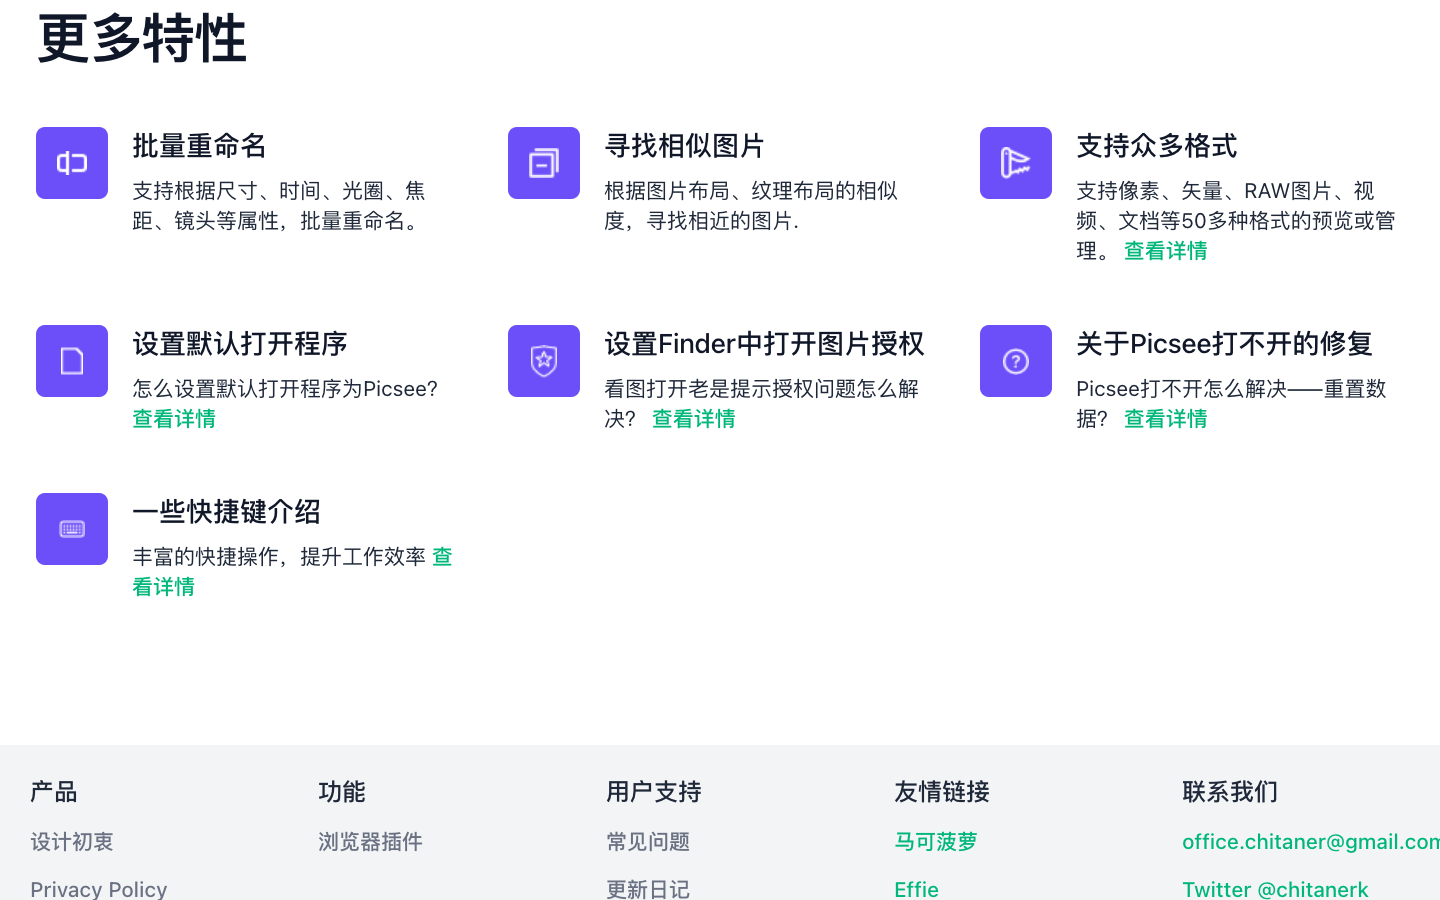This screenshot has width=1440, height=900.
Task: Click the Finder authorization shield icon
Action: point(543,361)
